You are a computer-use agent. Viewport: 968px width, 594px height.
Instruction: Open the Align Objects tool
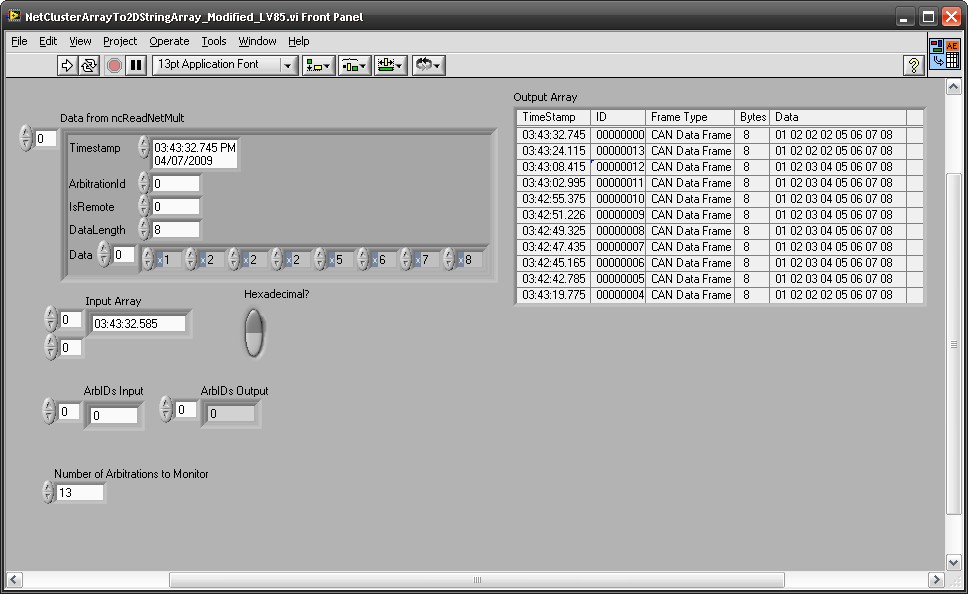coord(320,65)
